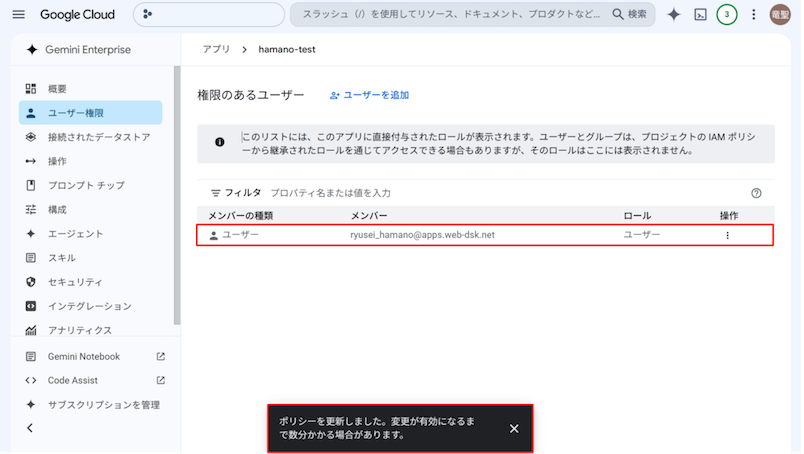Open the project picker selector
Screen dimensions: 804x454
pyautogui.click(x=209, y=14)
